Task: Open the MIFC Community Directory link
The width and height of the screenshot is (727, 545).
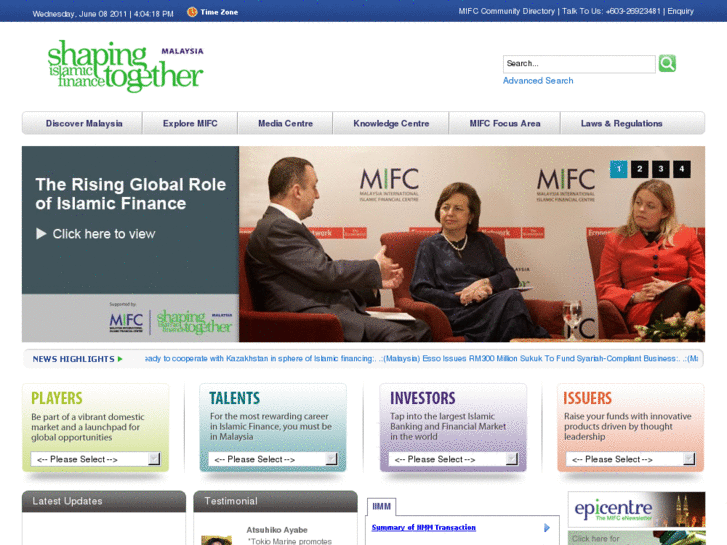Action: coord(507,11)
